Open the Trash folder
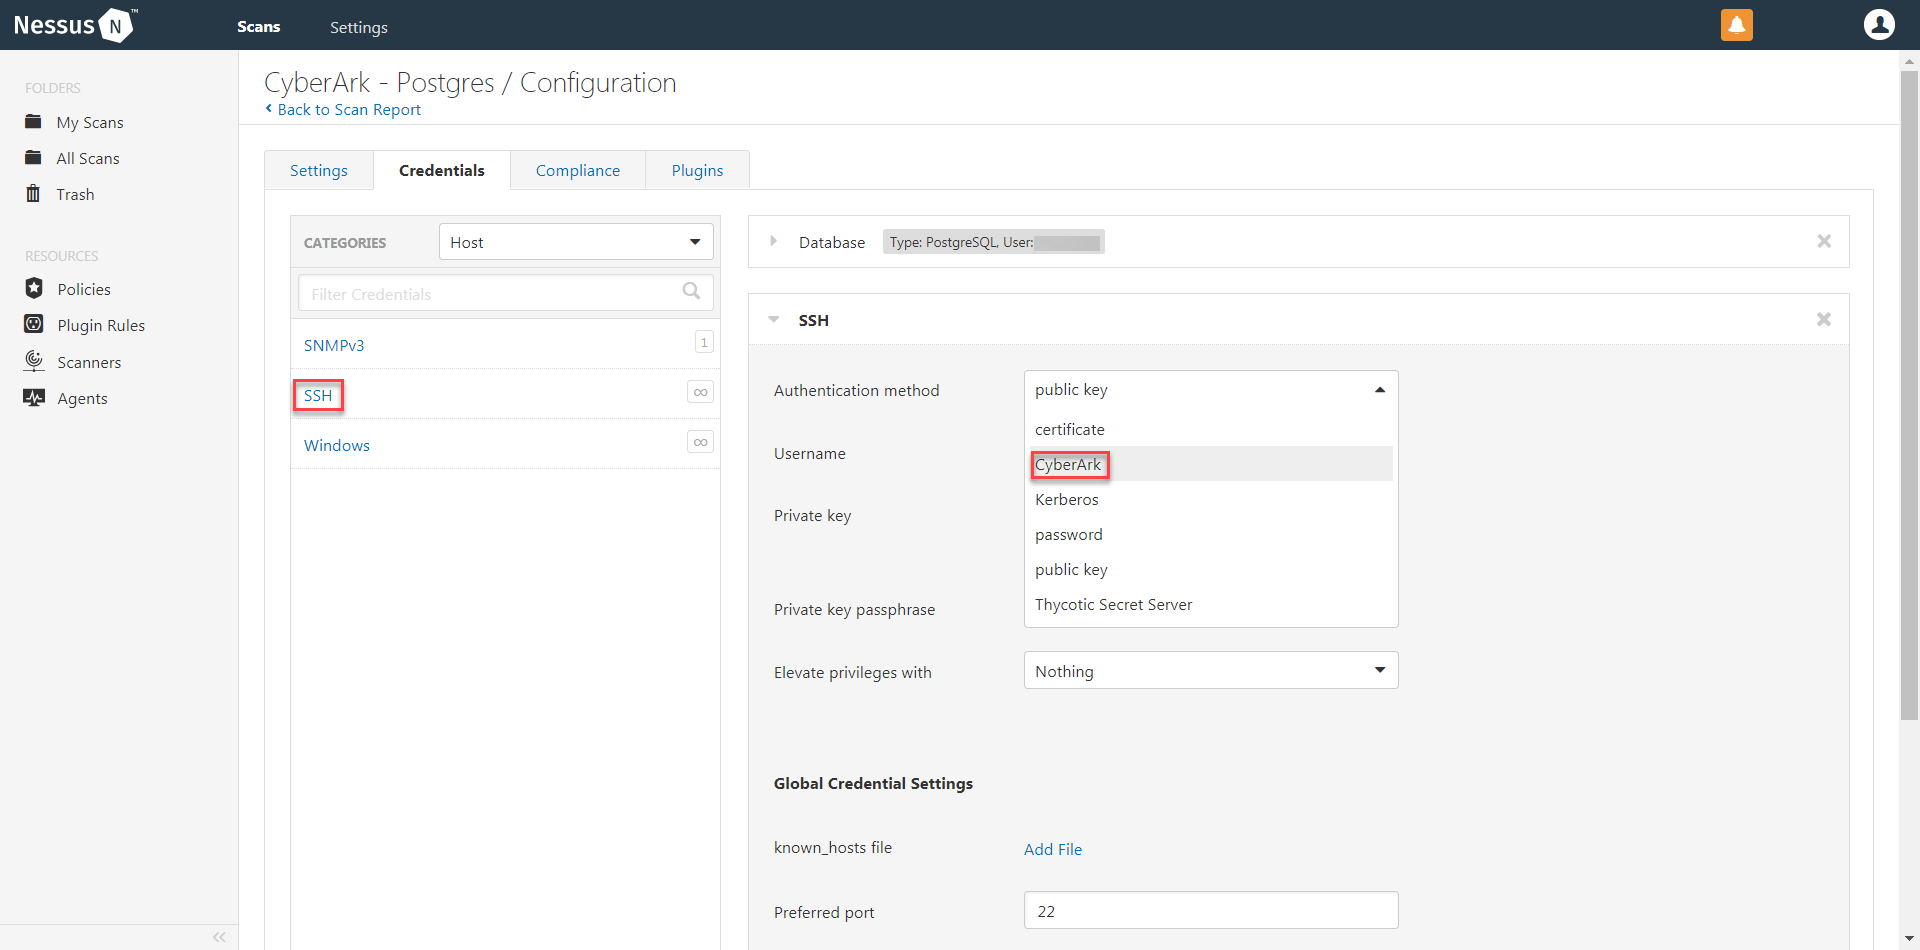1920x950 pixels. [x=75, y=194]
